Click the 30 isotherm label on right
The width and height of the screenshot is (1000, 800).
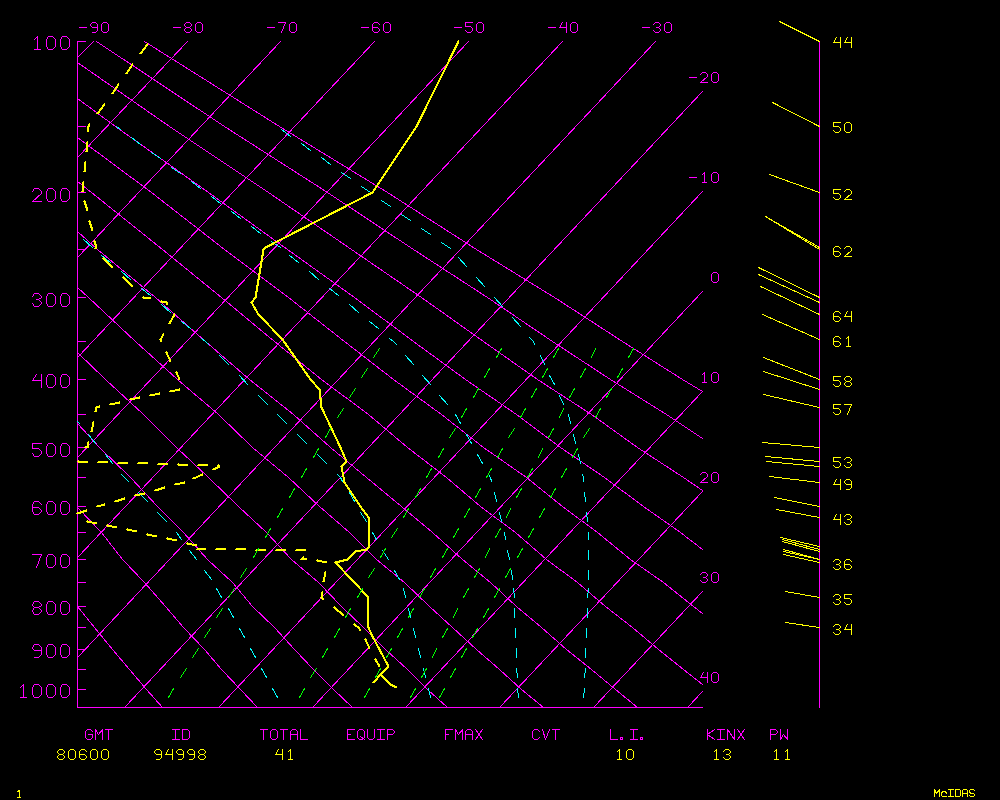pos(709,578)
